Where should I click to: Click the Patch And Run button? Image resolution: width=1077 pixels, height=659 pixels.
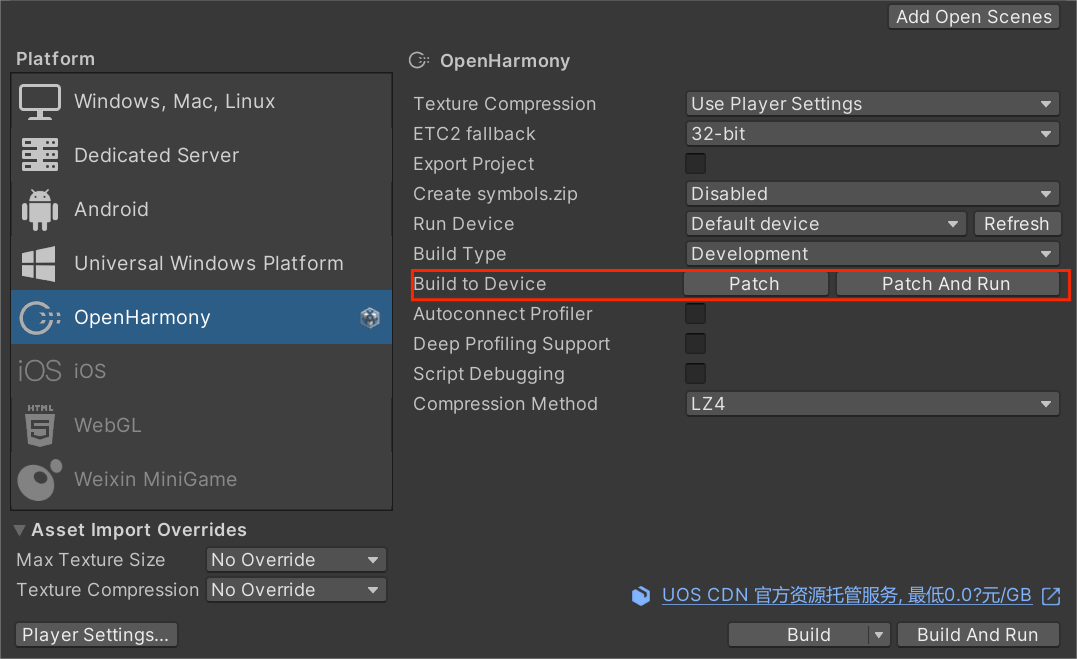click(947, 283)
